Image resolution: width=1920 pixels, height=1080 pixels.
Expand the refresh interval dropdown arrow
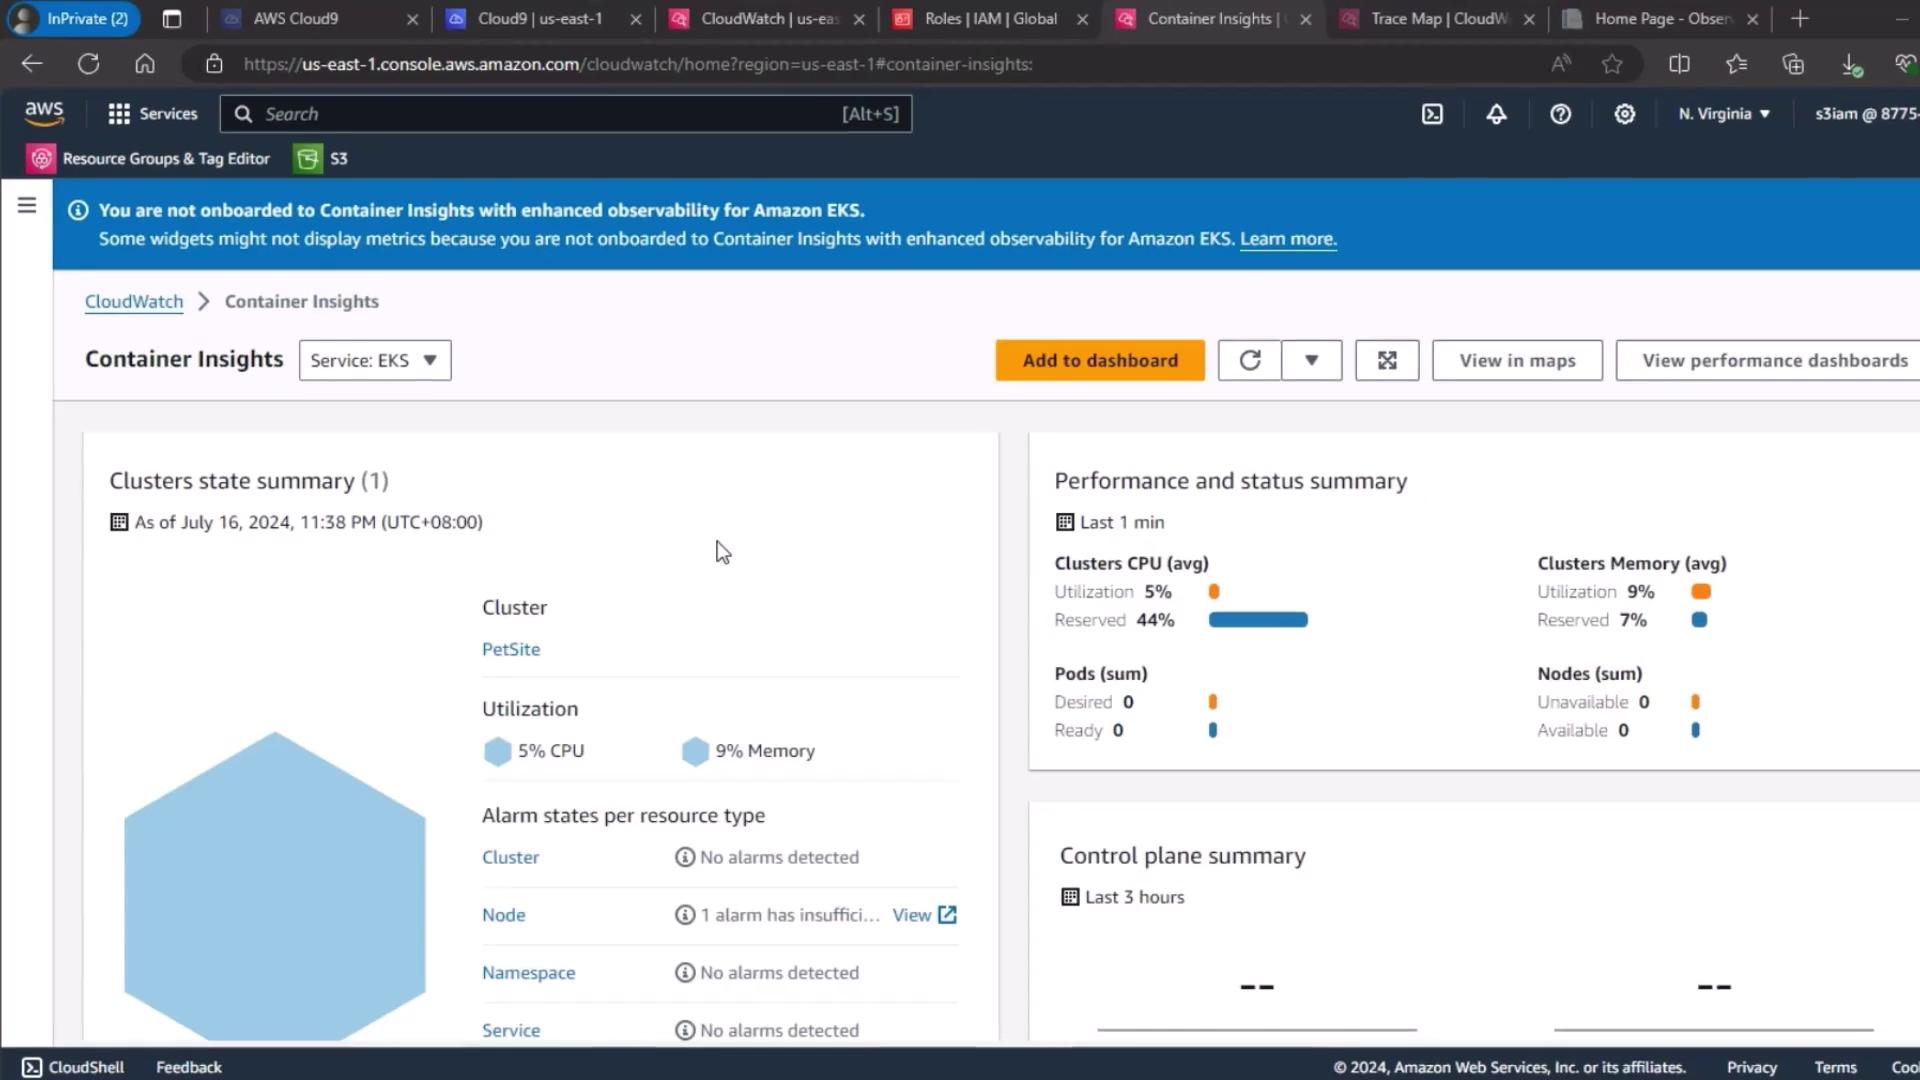tap(1311, 360)
